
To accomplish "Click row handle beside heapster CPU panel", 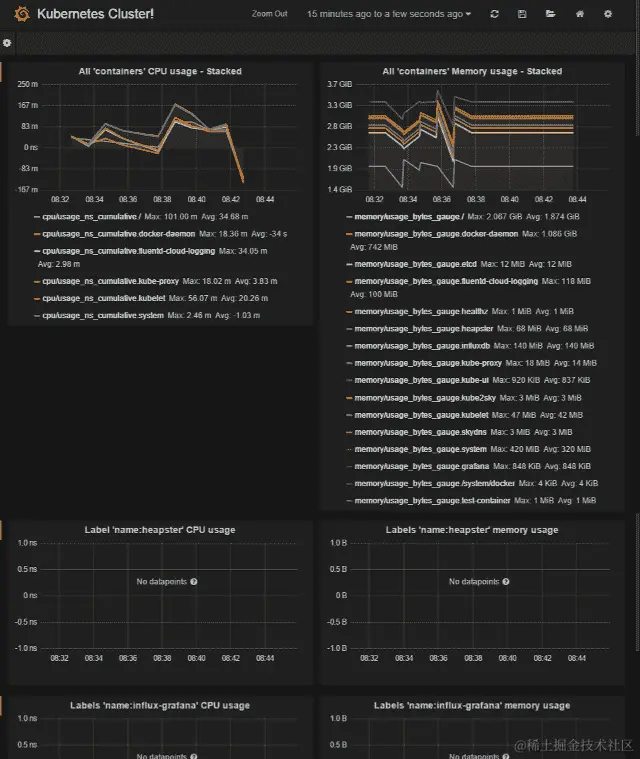I will tap(1, 530).
